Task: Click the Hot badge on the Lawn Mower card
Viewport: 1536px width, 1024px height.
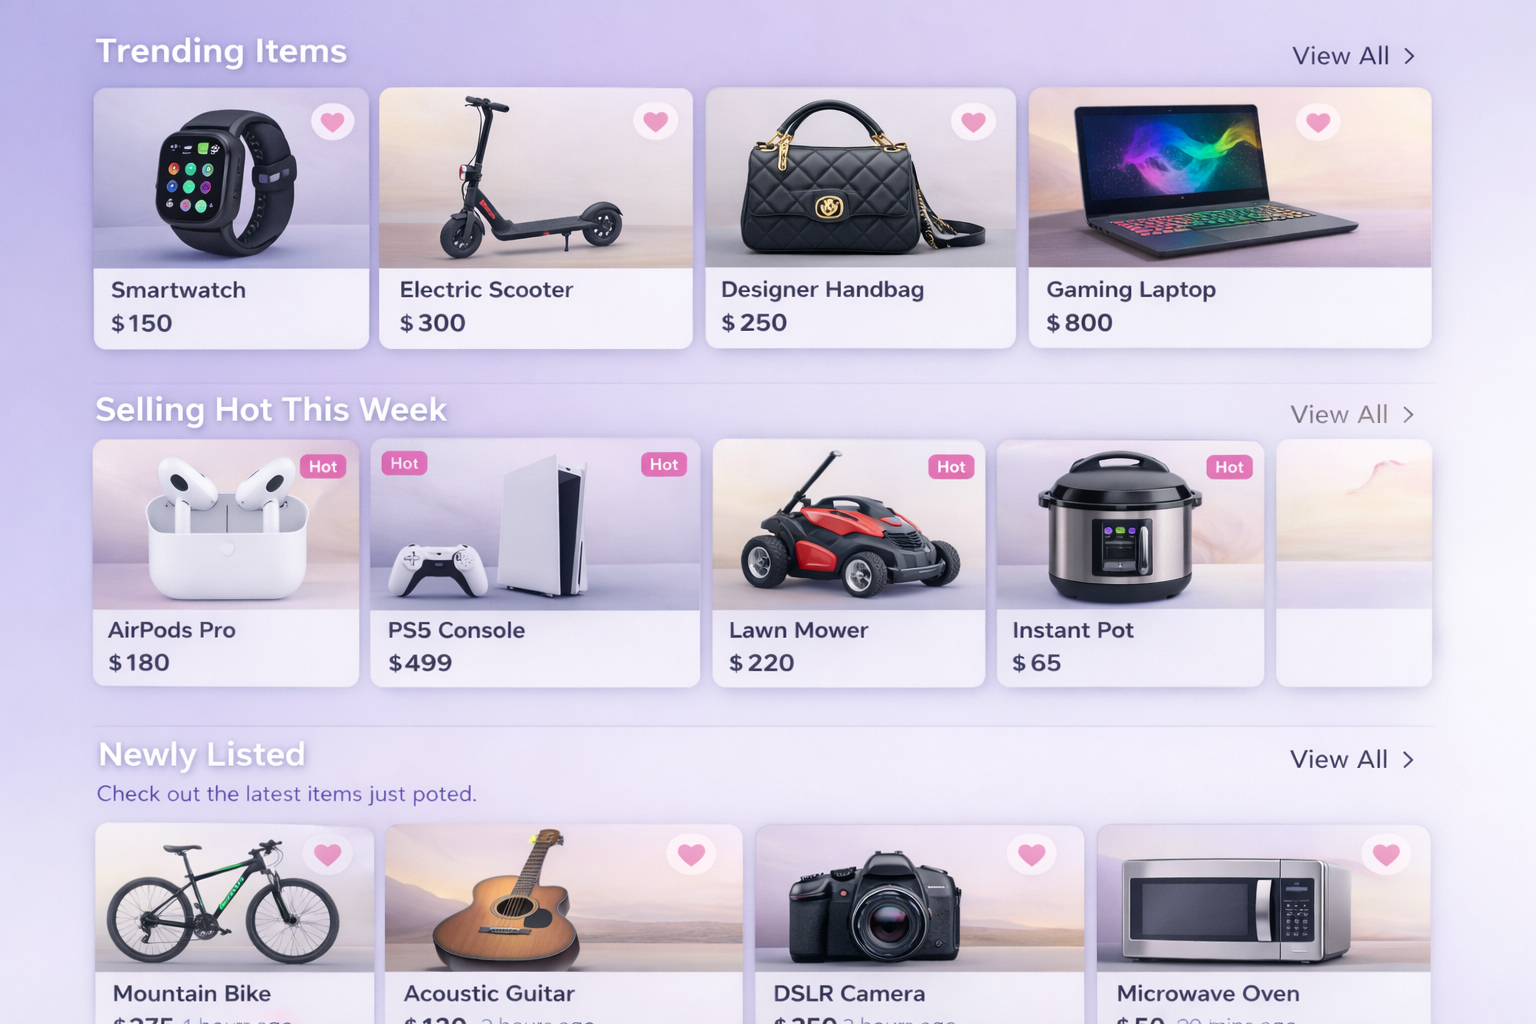Action: [x=951, y=466]
